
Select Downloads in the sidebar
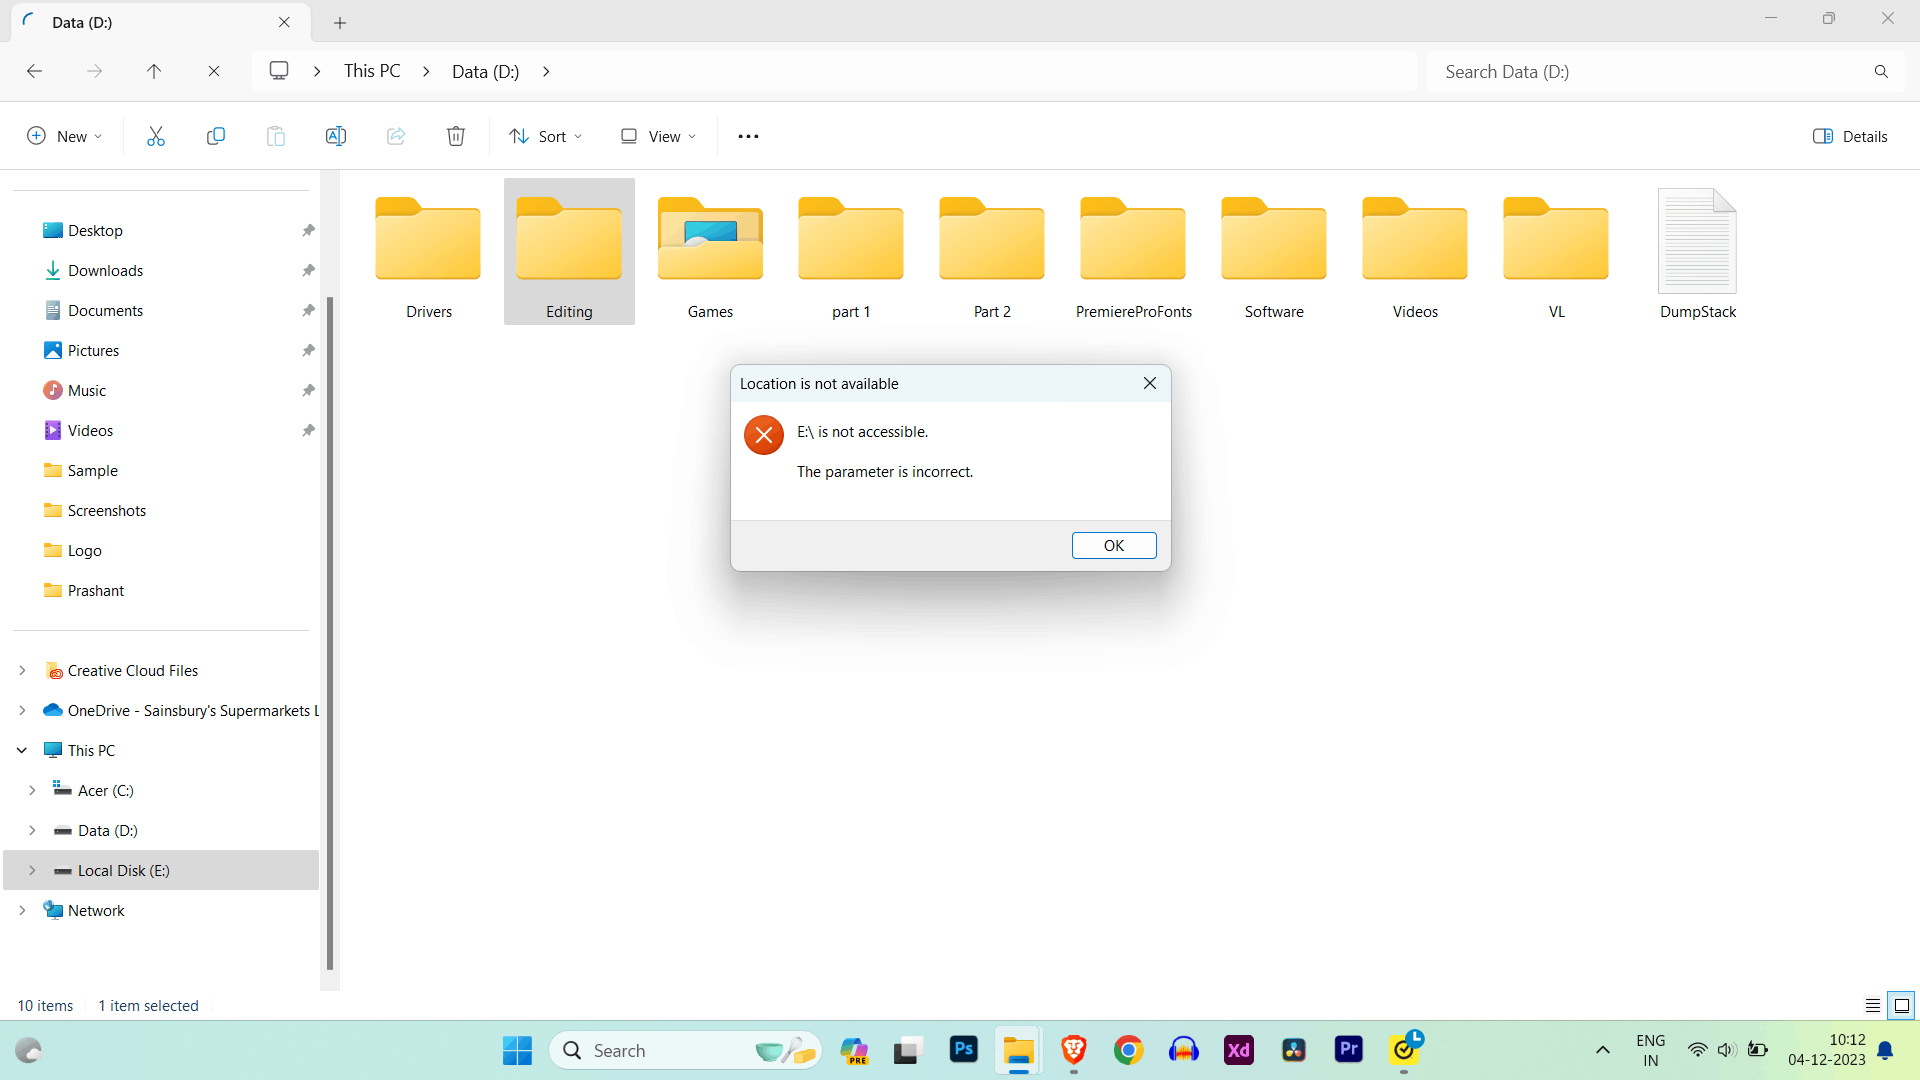105,271
